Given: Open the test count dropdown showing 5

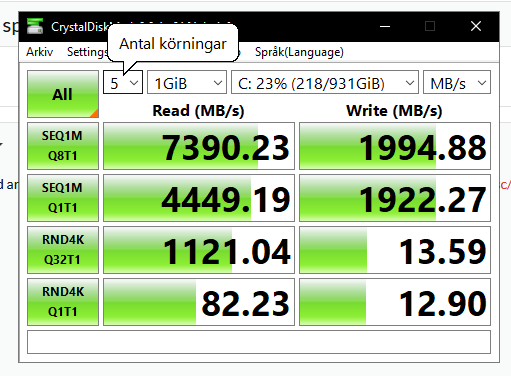Looking at the screenshot, I should click(x=123, y=82).
